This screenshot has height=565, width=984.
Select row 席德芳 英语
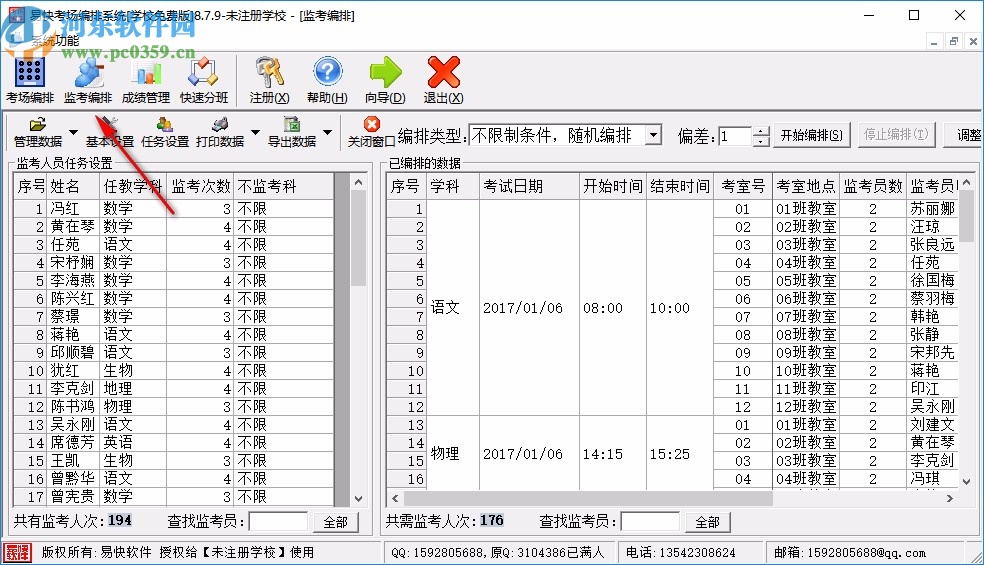coord(174,443)
